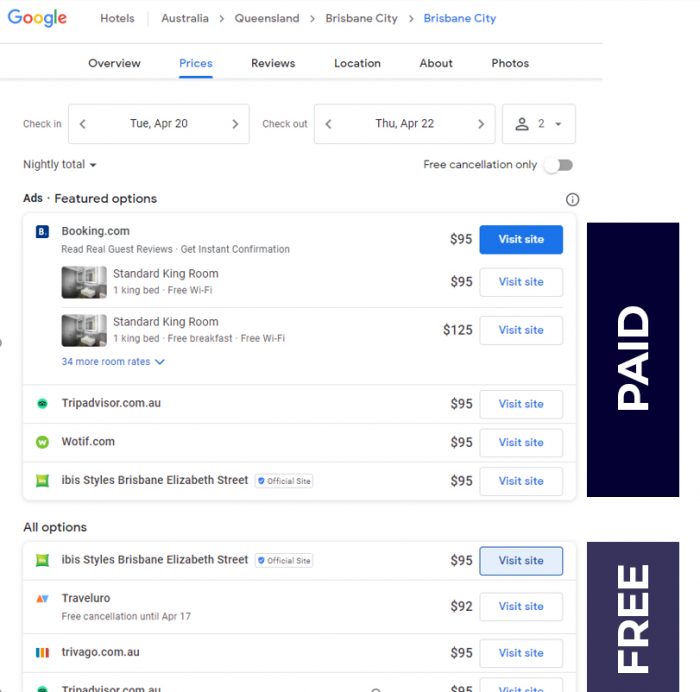Image resolution: width=700 pixels, height=692 pixels.
Task: Click the Booking.com provider name
Action: tap(96, 231)
